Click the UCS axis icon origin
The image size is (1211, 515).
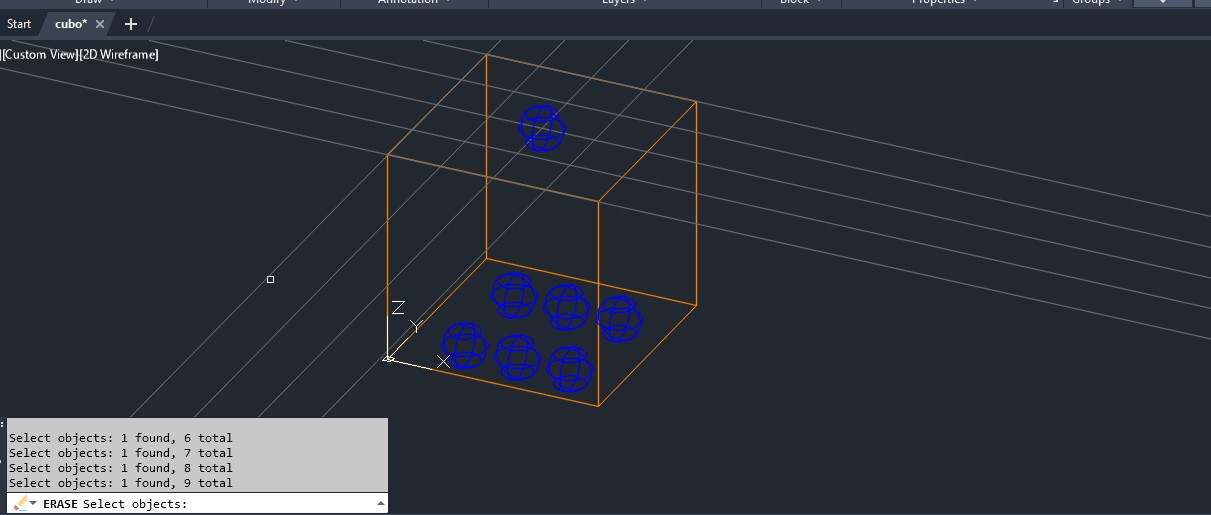tap(388, 358)
